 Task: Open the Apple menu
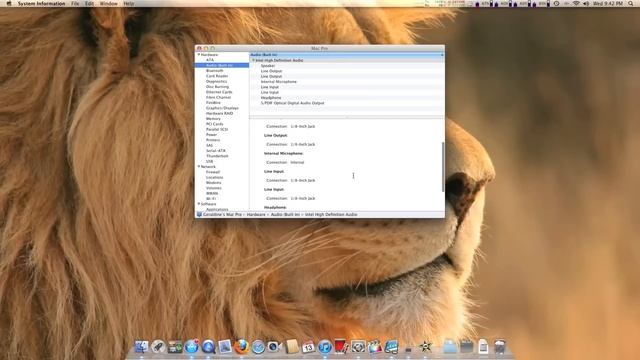[9, 3]
